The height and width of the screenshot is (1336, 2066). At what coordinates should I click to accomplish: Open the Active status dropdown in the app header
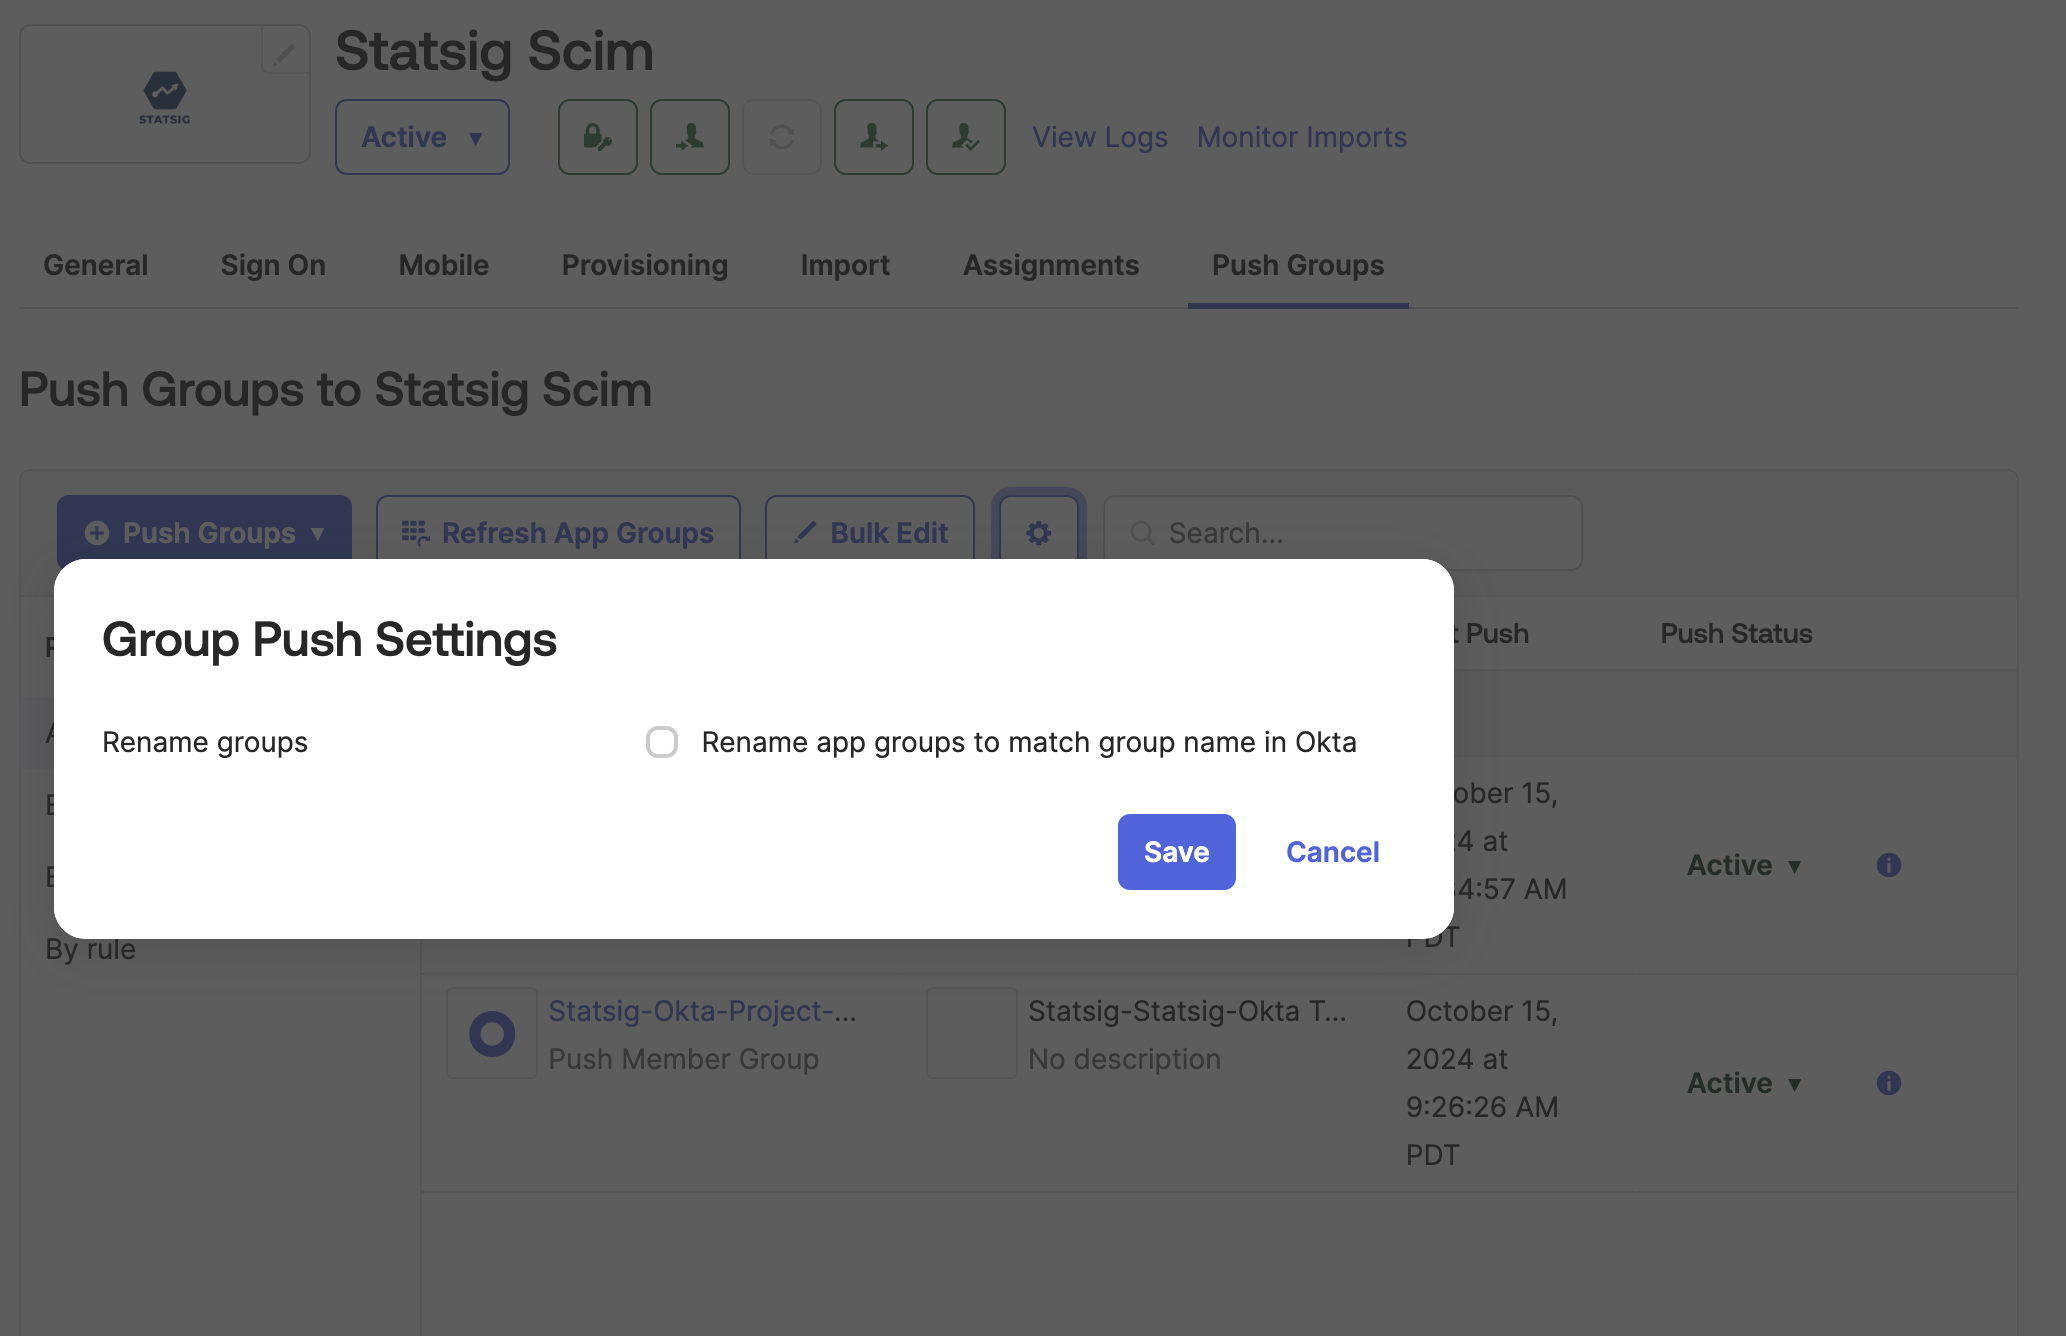click(x=421, y=137)
